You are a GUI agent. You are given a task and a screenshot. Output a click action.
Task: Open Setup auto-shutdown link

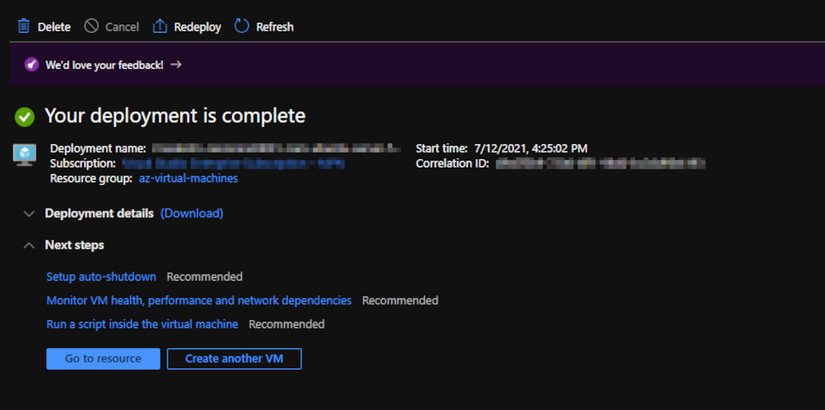101,277
